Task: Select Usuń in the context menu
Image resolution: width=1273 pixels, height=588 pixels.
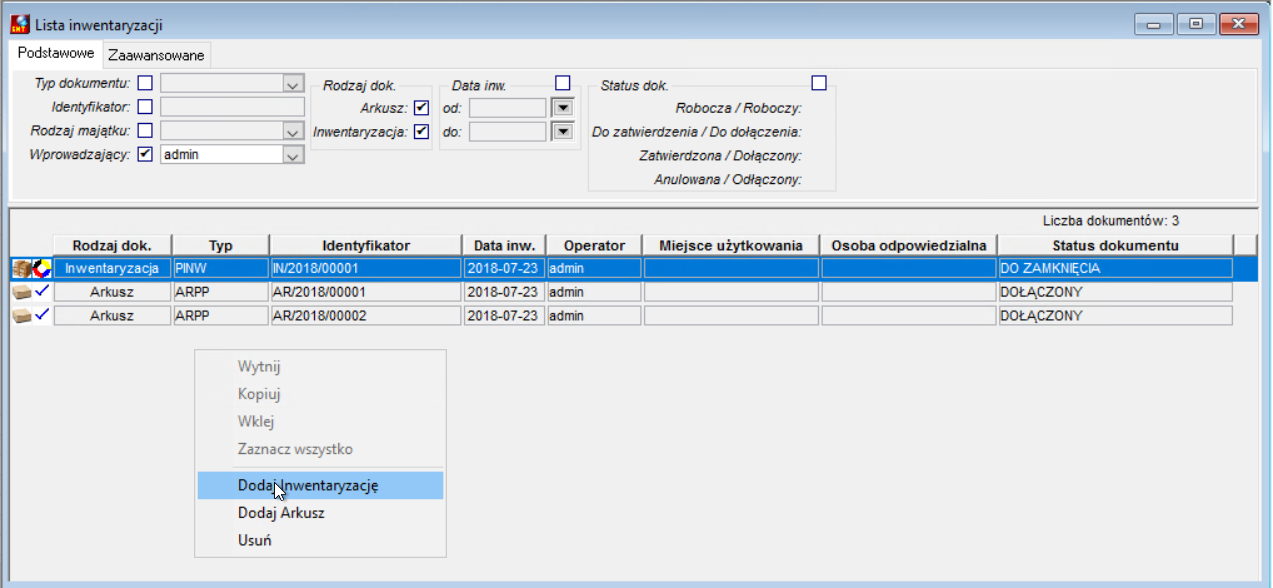Action: (x=254, y=540)
